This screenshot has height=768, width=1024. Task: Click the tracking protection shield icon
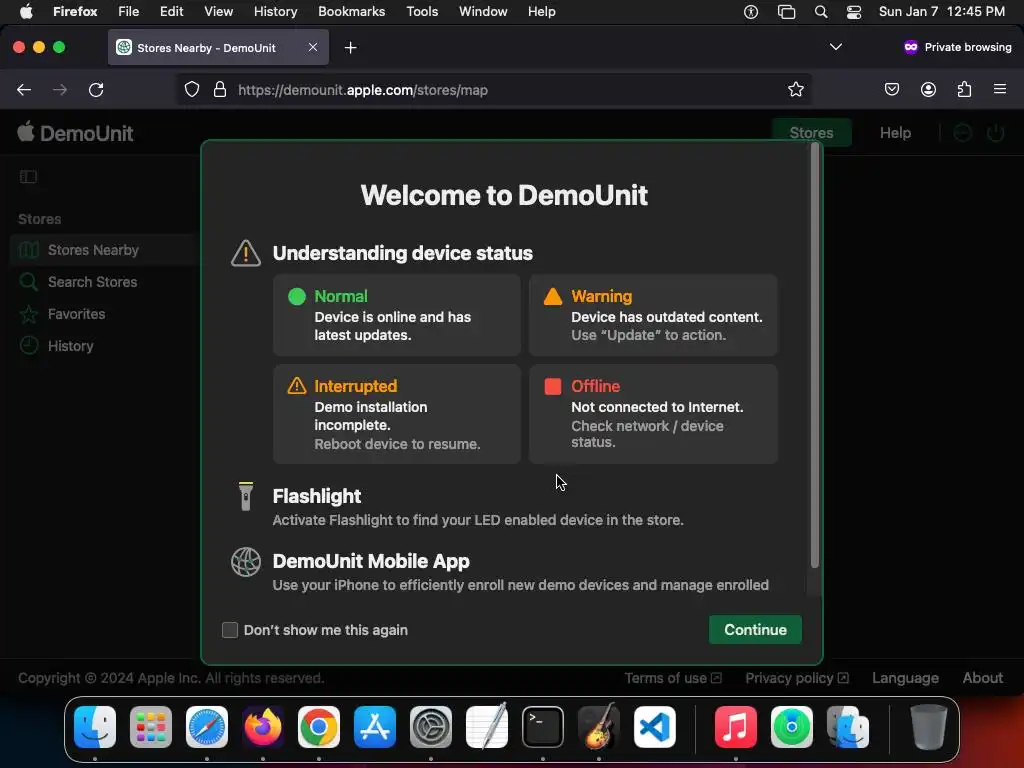pos(191,89)
